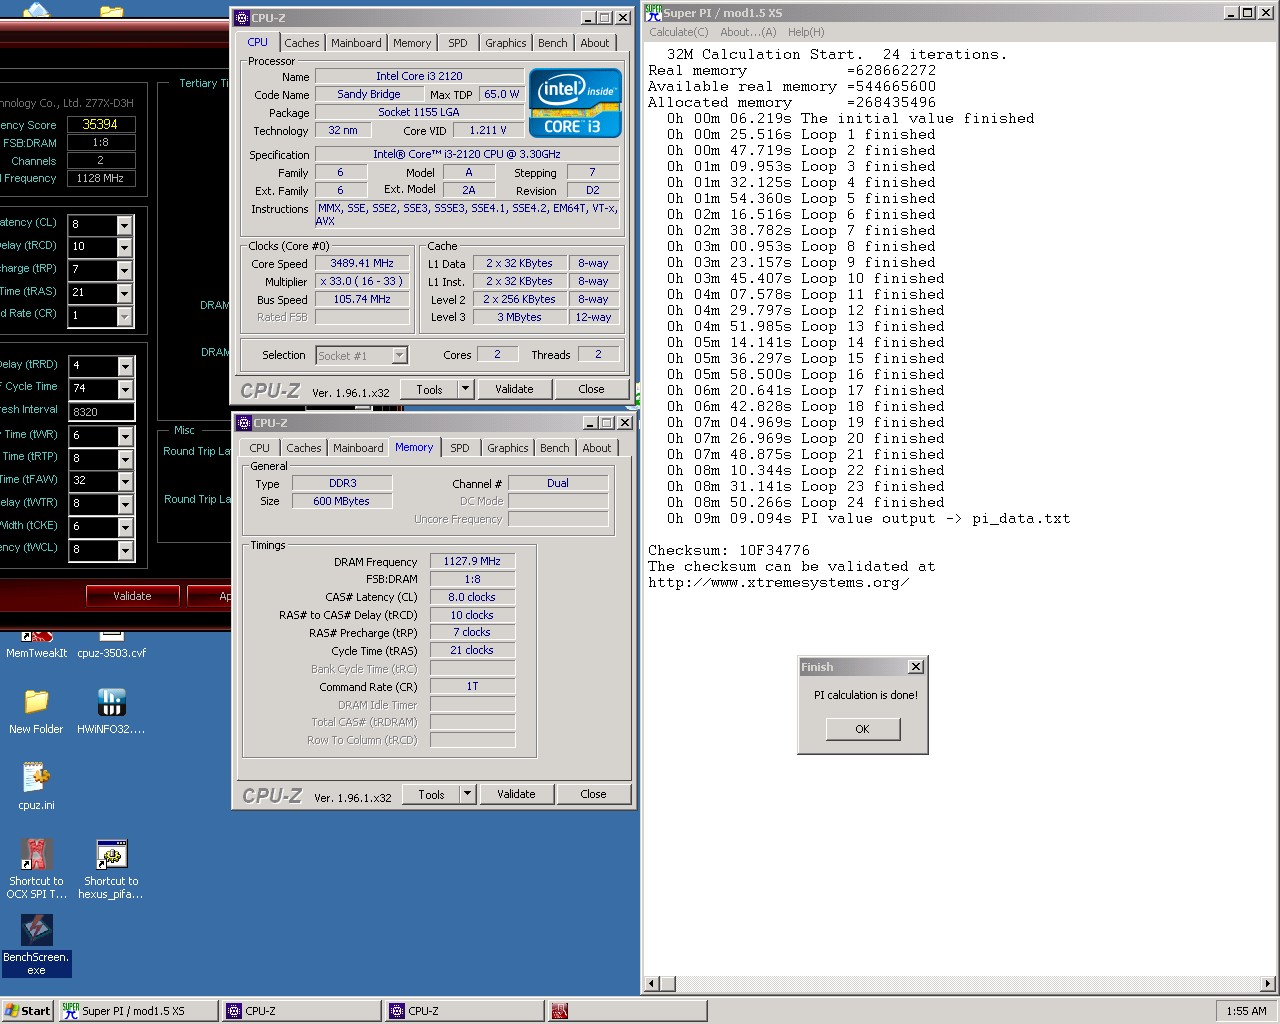Click the Super PI title bar icon

(653, 12)
